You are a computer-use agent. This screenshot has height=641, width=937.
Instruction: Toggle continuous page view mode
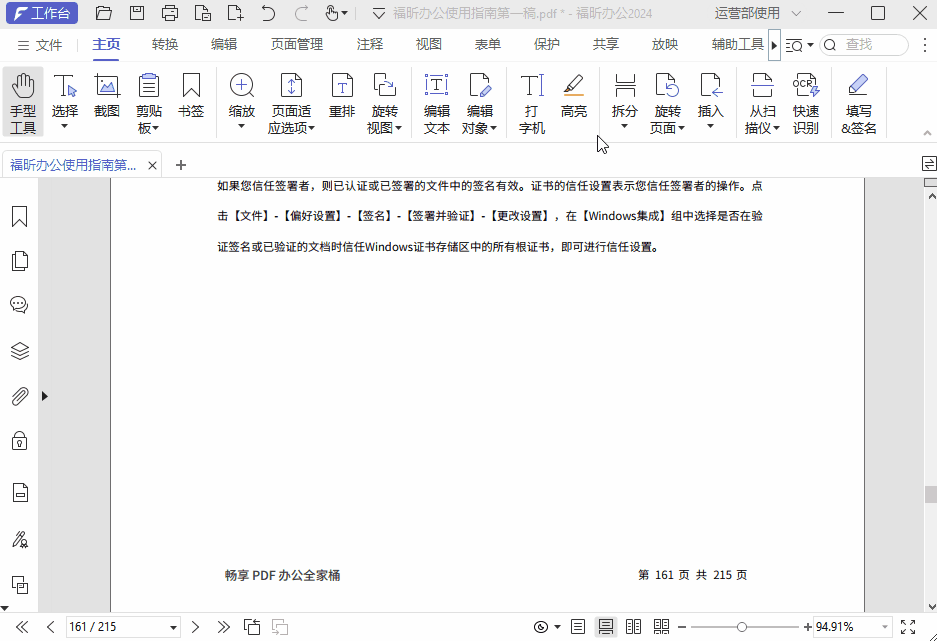(x=605, y=627)
